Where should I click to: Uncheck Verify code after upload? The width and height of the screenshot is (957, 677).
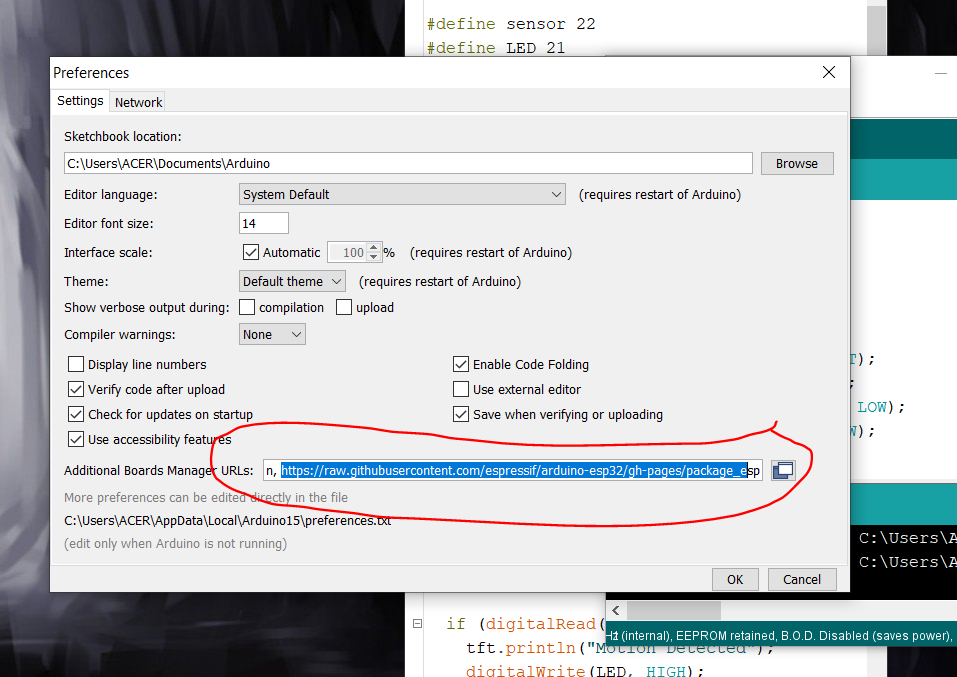[76, 389]
